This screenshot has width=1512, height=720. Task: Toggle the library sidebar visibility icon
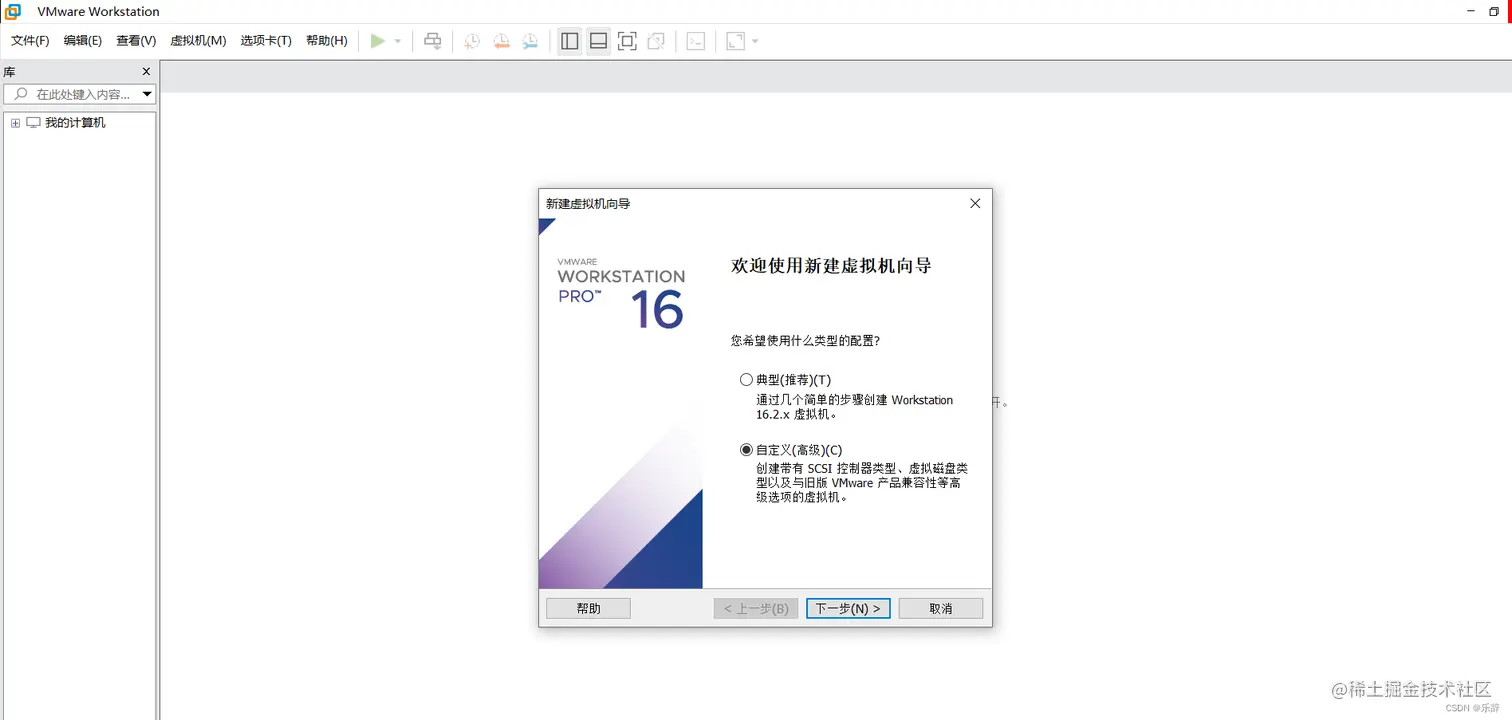(x=569, y=41)
